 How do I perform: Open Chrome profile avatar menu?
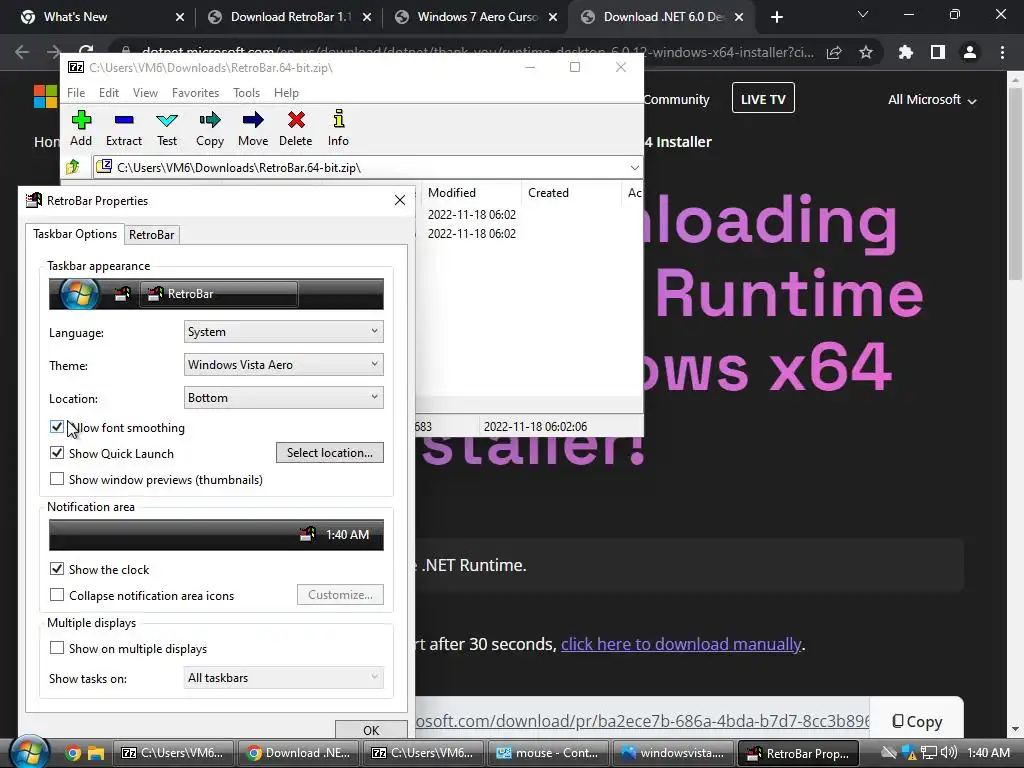(970, 52)
